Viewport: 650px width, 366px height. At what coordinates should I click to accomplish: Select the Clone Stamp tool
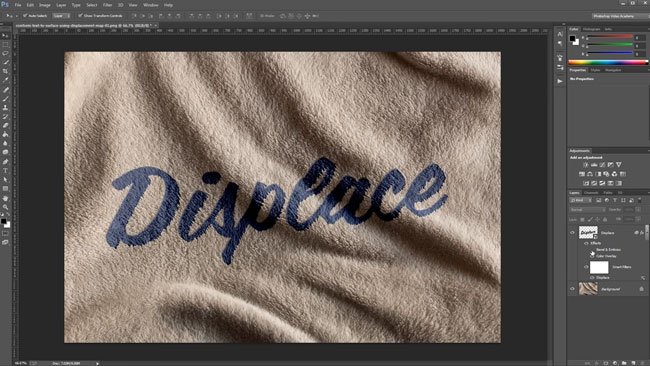pyautogui.click(x=5, y=107)
